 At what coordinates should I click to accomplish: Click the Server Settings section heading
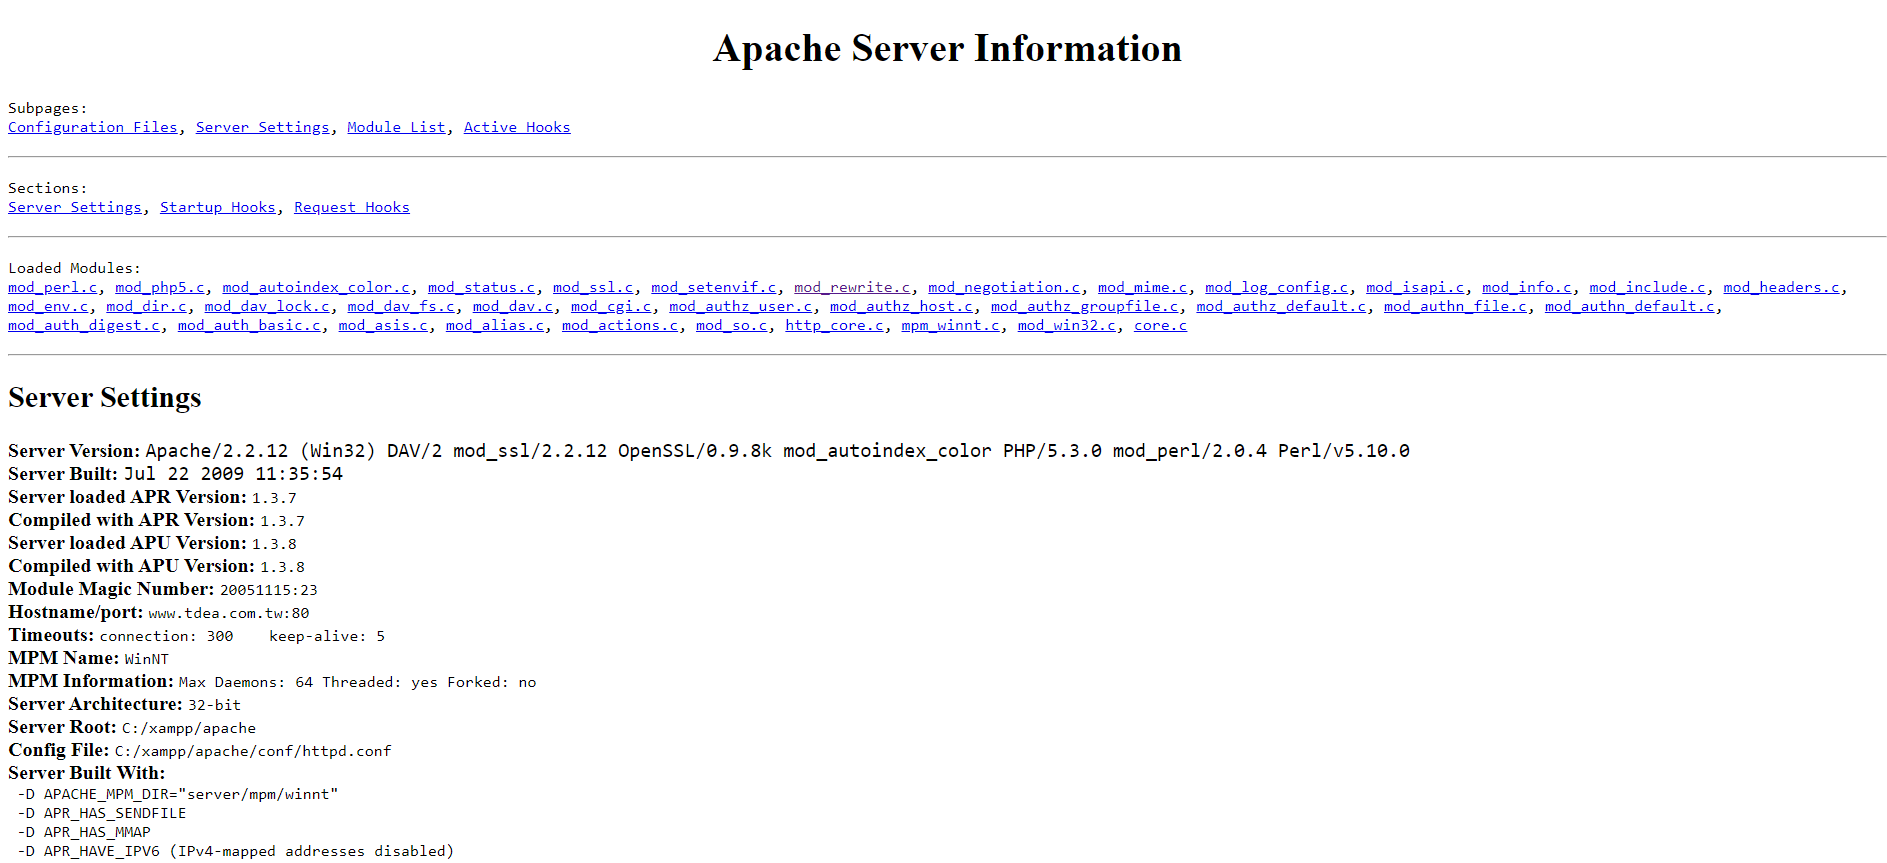[x=105, y=397]
